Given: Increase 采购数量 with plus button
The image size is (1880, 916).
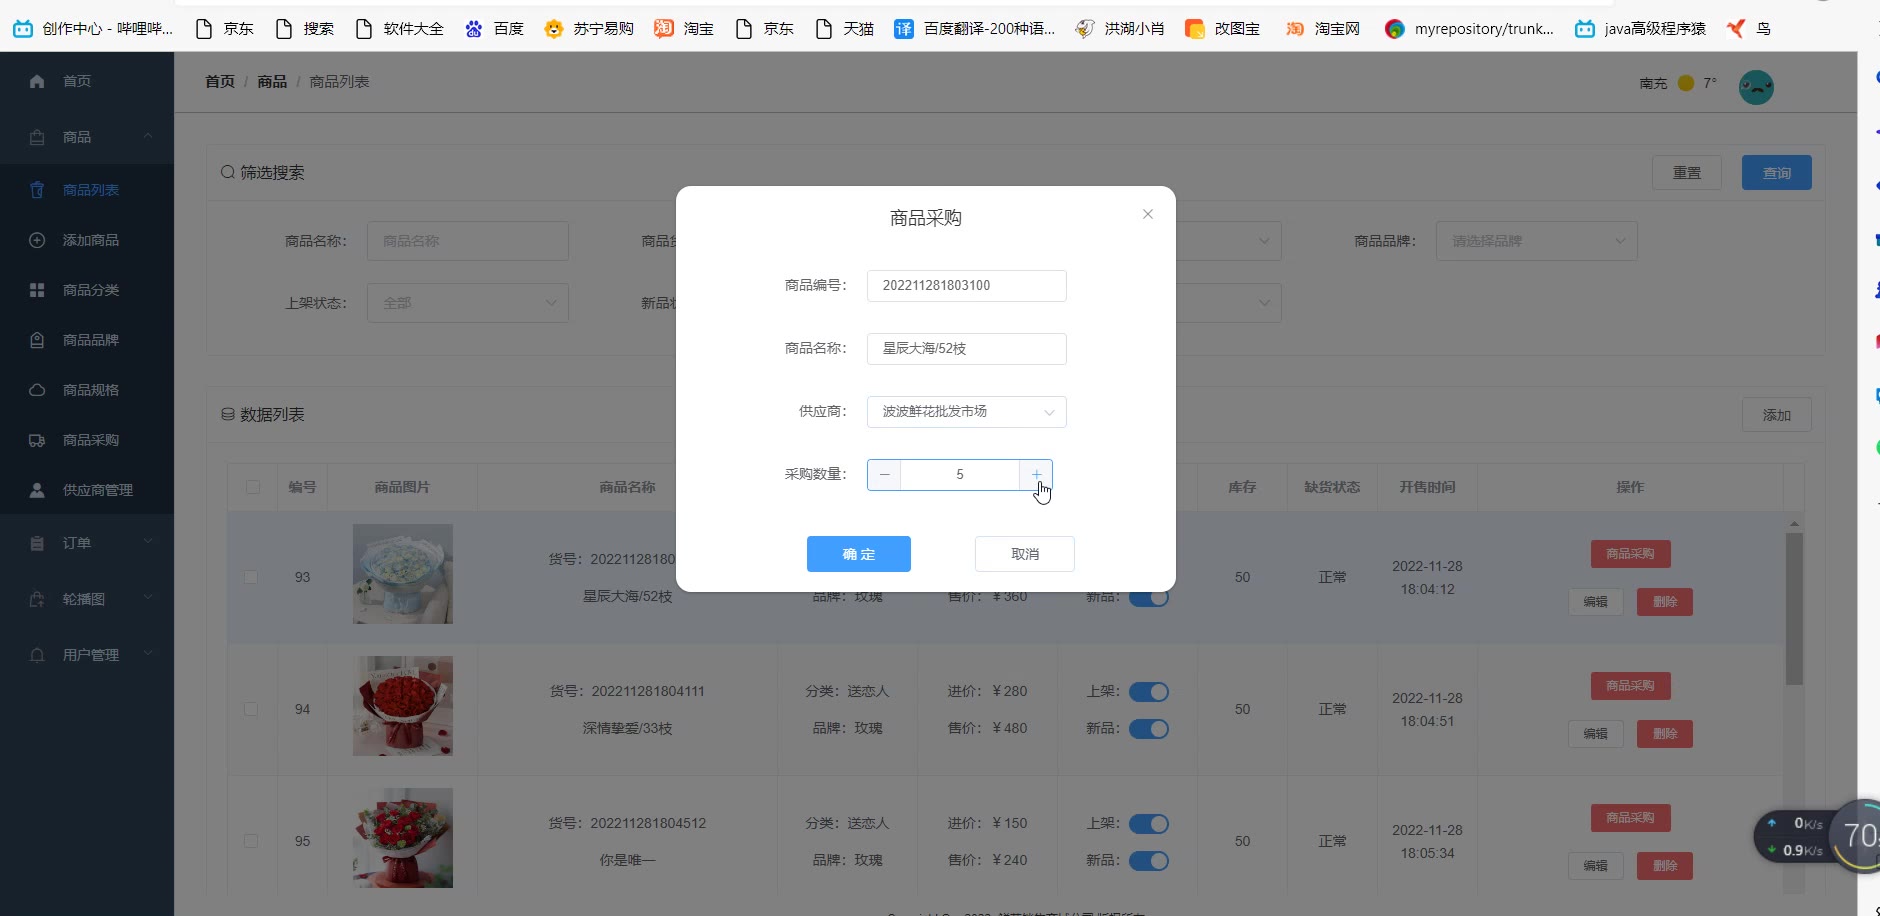Looking at the screenshot, I should pos(1036,474).
